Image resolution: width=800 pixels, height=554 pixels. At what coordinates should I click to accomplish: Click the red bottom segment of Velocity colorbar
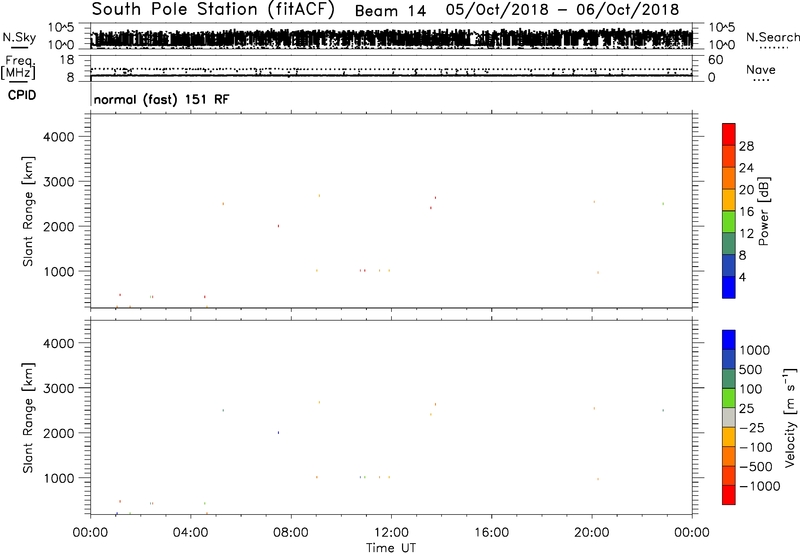pyautogui.click(x=729, y=495)
